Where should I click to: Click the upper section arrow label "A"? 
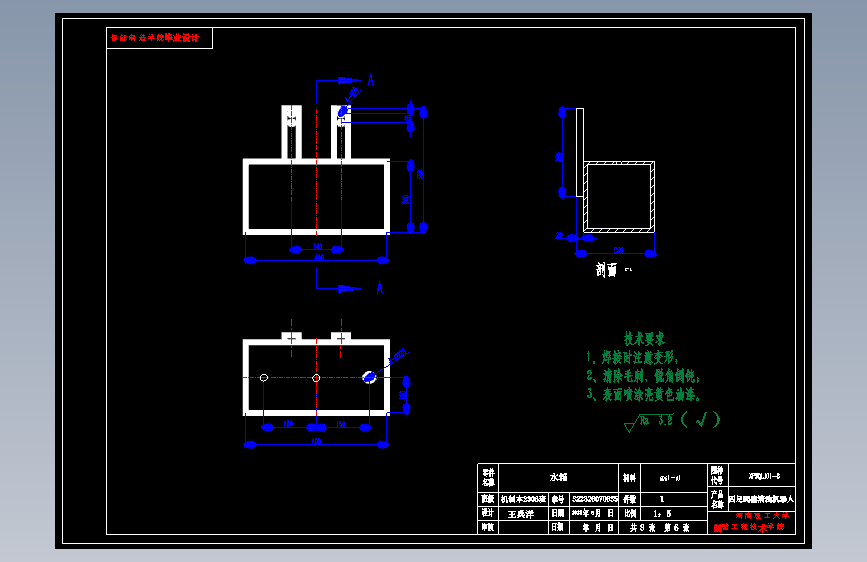click(371, 80)
